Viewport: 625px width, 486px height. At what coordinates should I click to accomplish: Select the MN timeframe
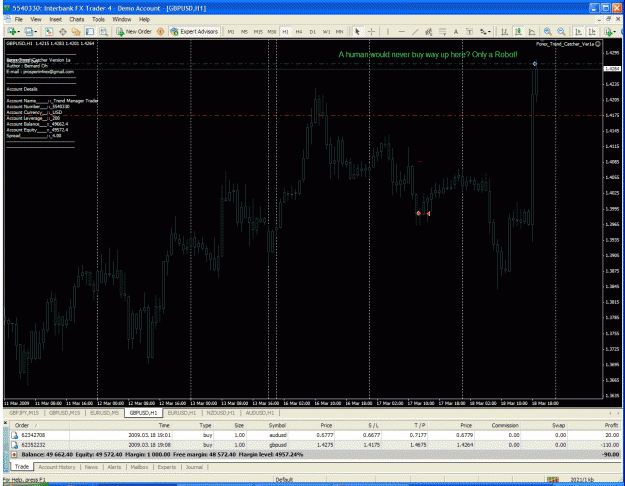(340, 32)
